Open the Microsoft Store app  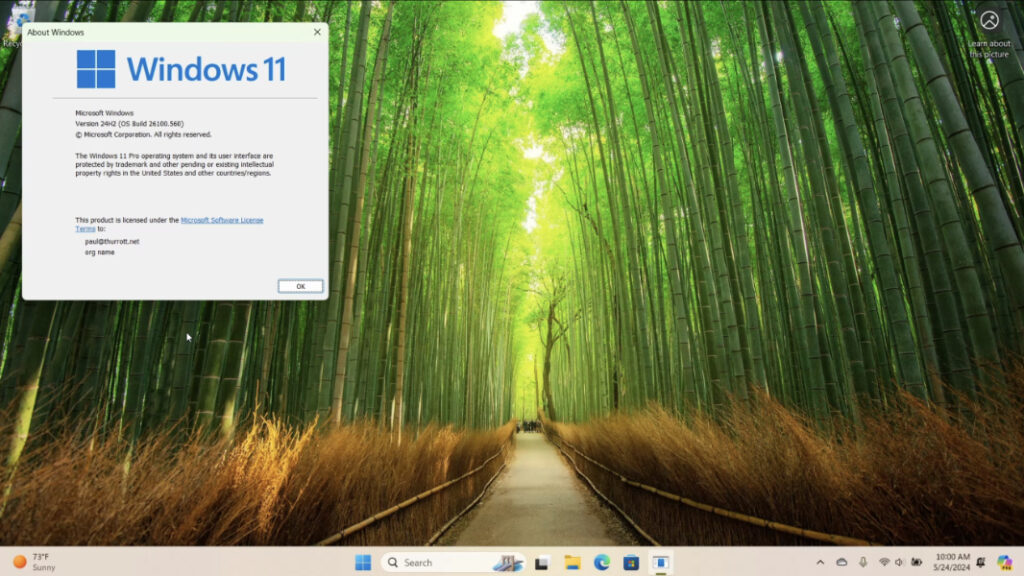pos(630,562)
